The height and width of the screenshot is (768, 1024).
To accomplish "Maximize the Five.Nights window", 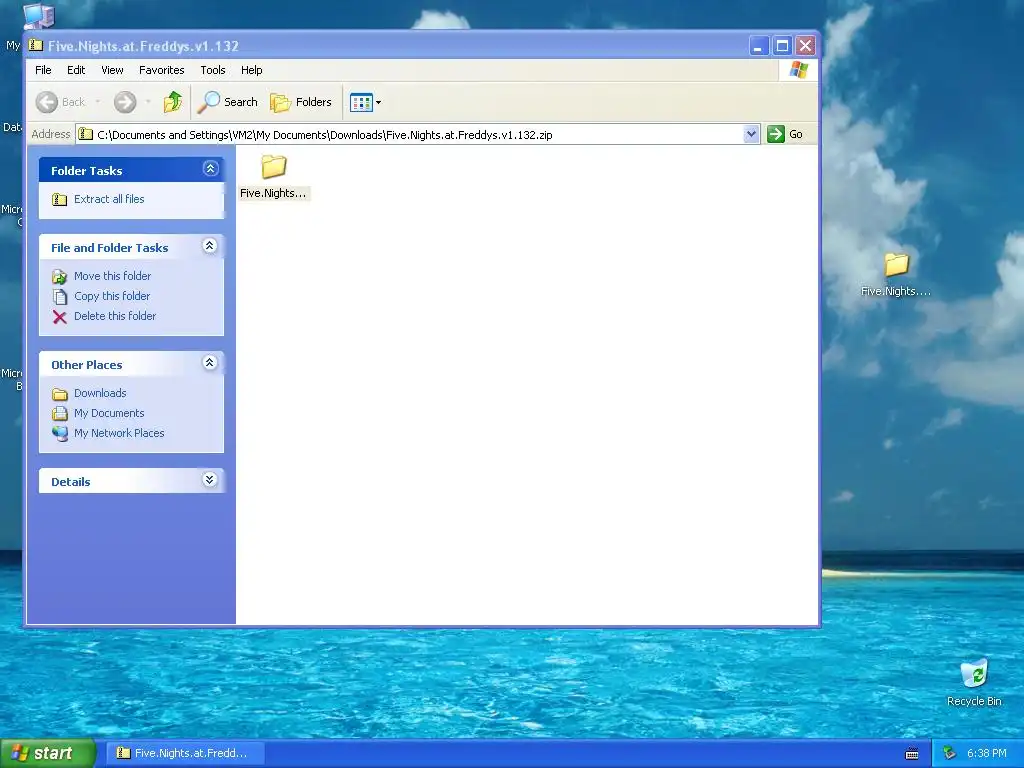I will pyautogui.click(x=782, y=46).
